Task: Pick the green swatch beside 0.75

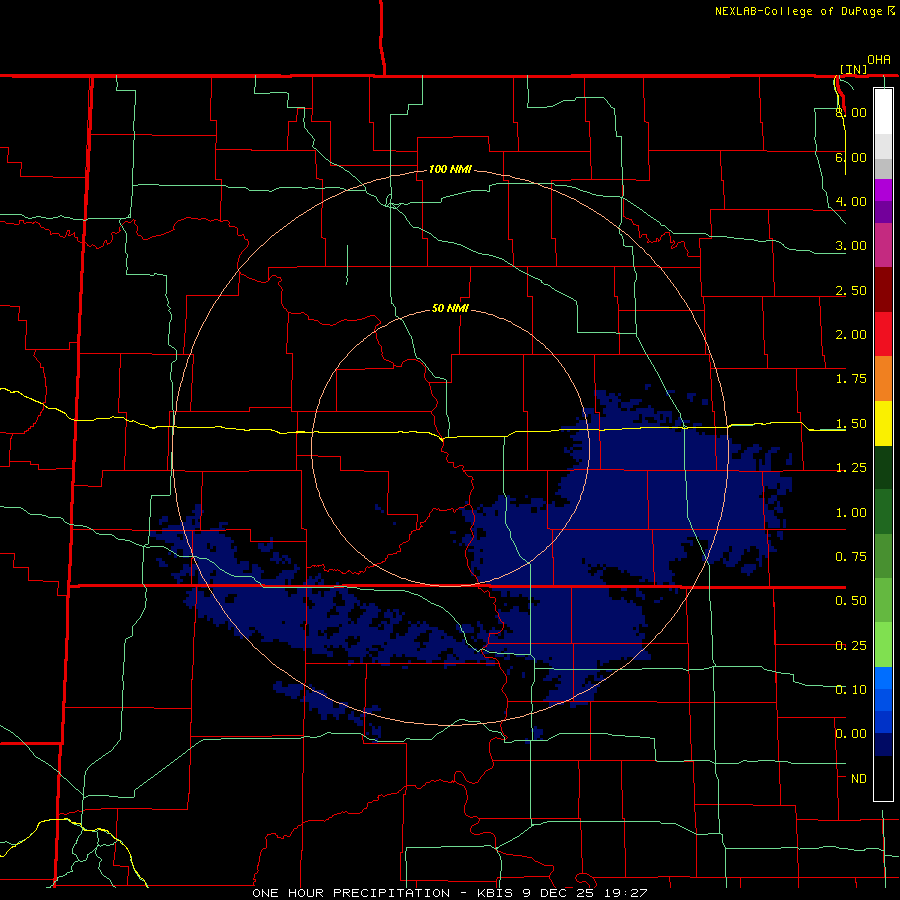Action: tap(883, 556)
